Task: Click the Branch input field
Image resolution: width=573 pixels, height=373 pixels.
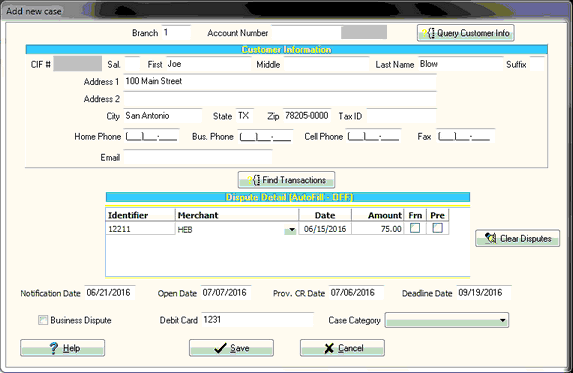Action: click(176, 33)
